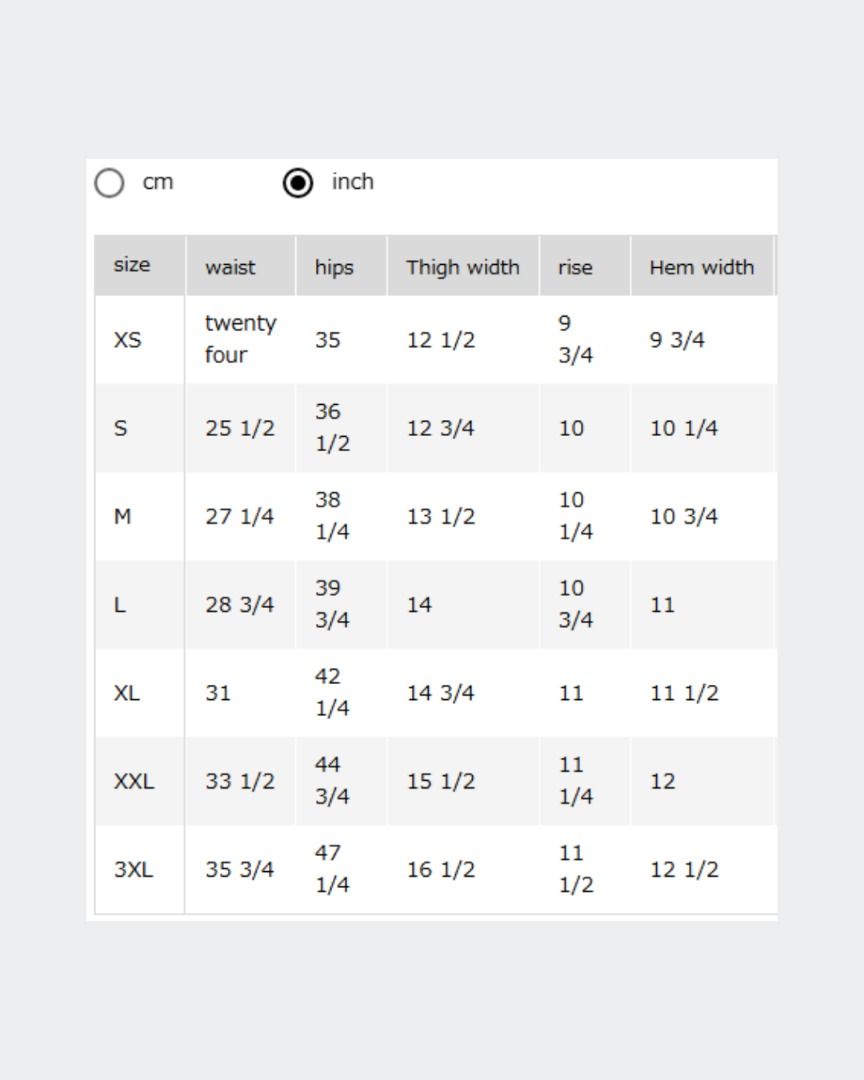Click the '27 1/4' waist value for M
The image size is (864, 1080).
(x=240, y=517)
